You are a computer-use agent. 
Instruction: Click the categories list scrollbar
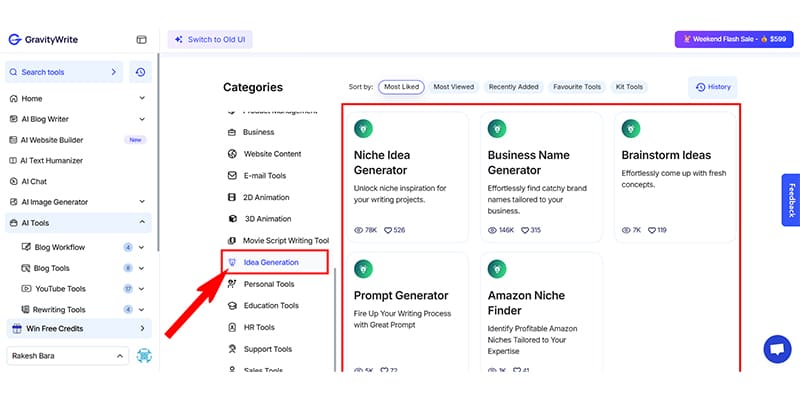tap(335, 320)
